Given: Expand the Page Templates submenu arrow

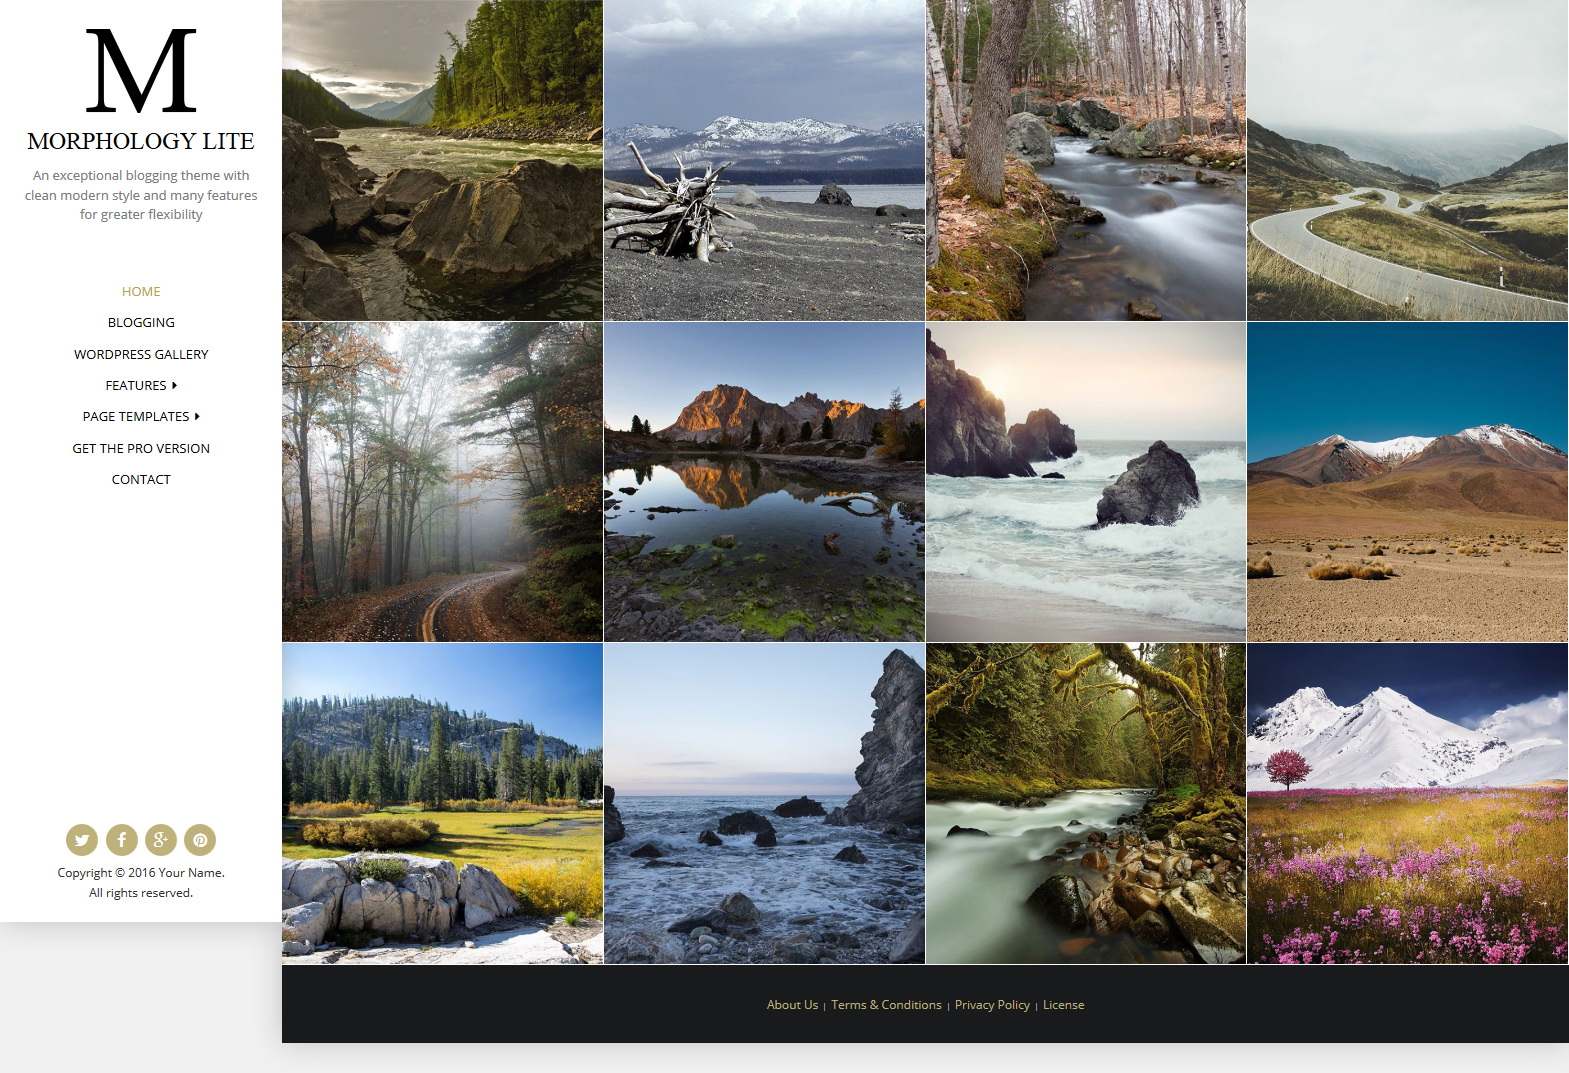Looking at the screenshot, I should click(197, 416).
